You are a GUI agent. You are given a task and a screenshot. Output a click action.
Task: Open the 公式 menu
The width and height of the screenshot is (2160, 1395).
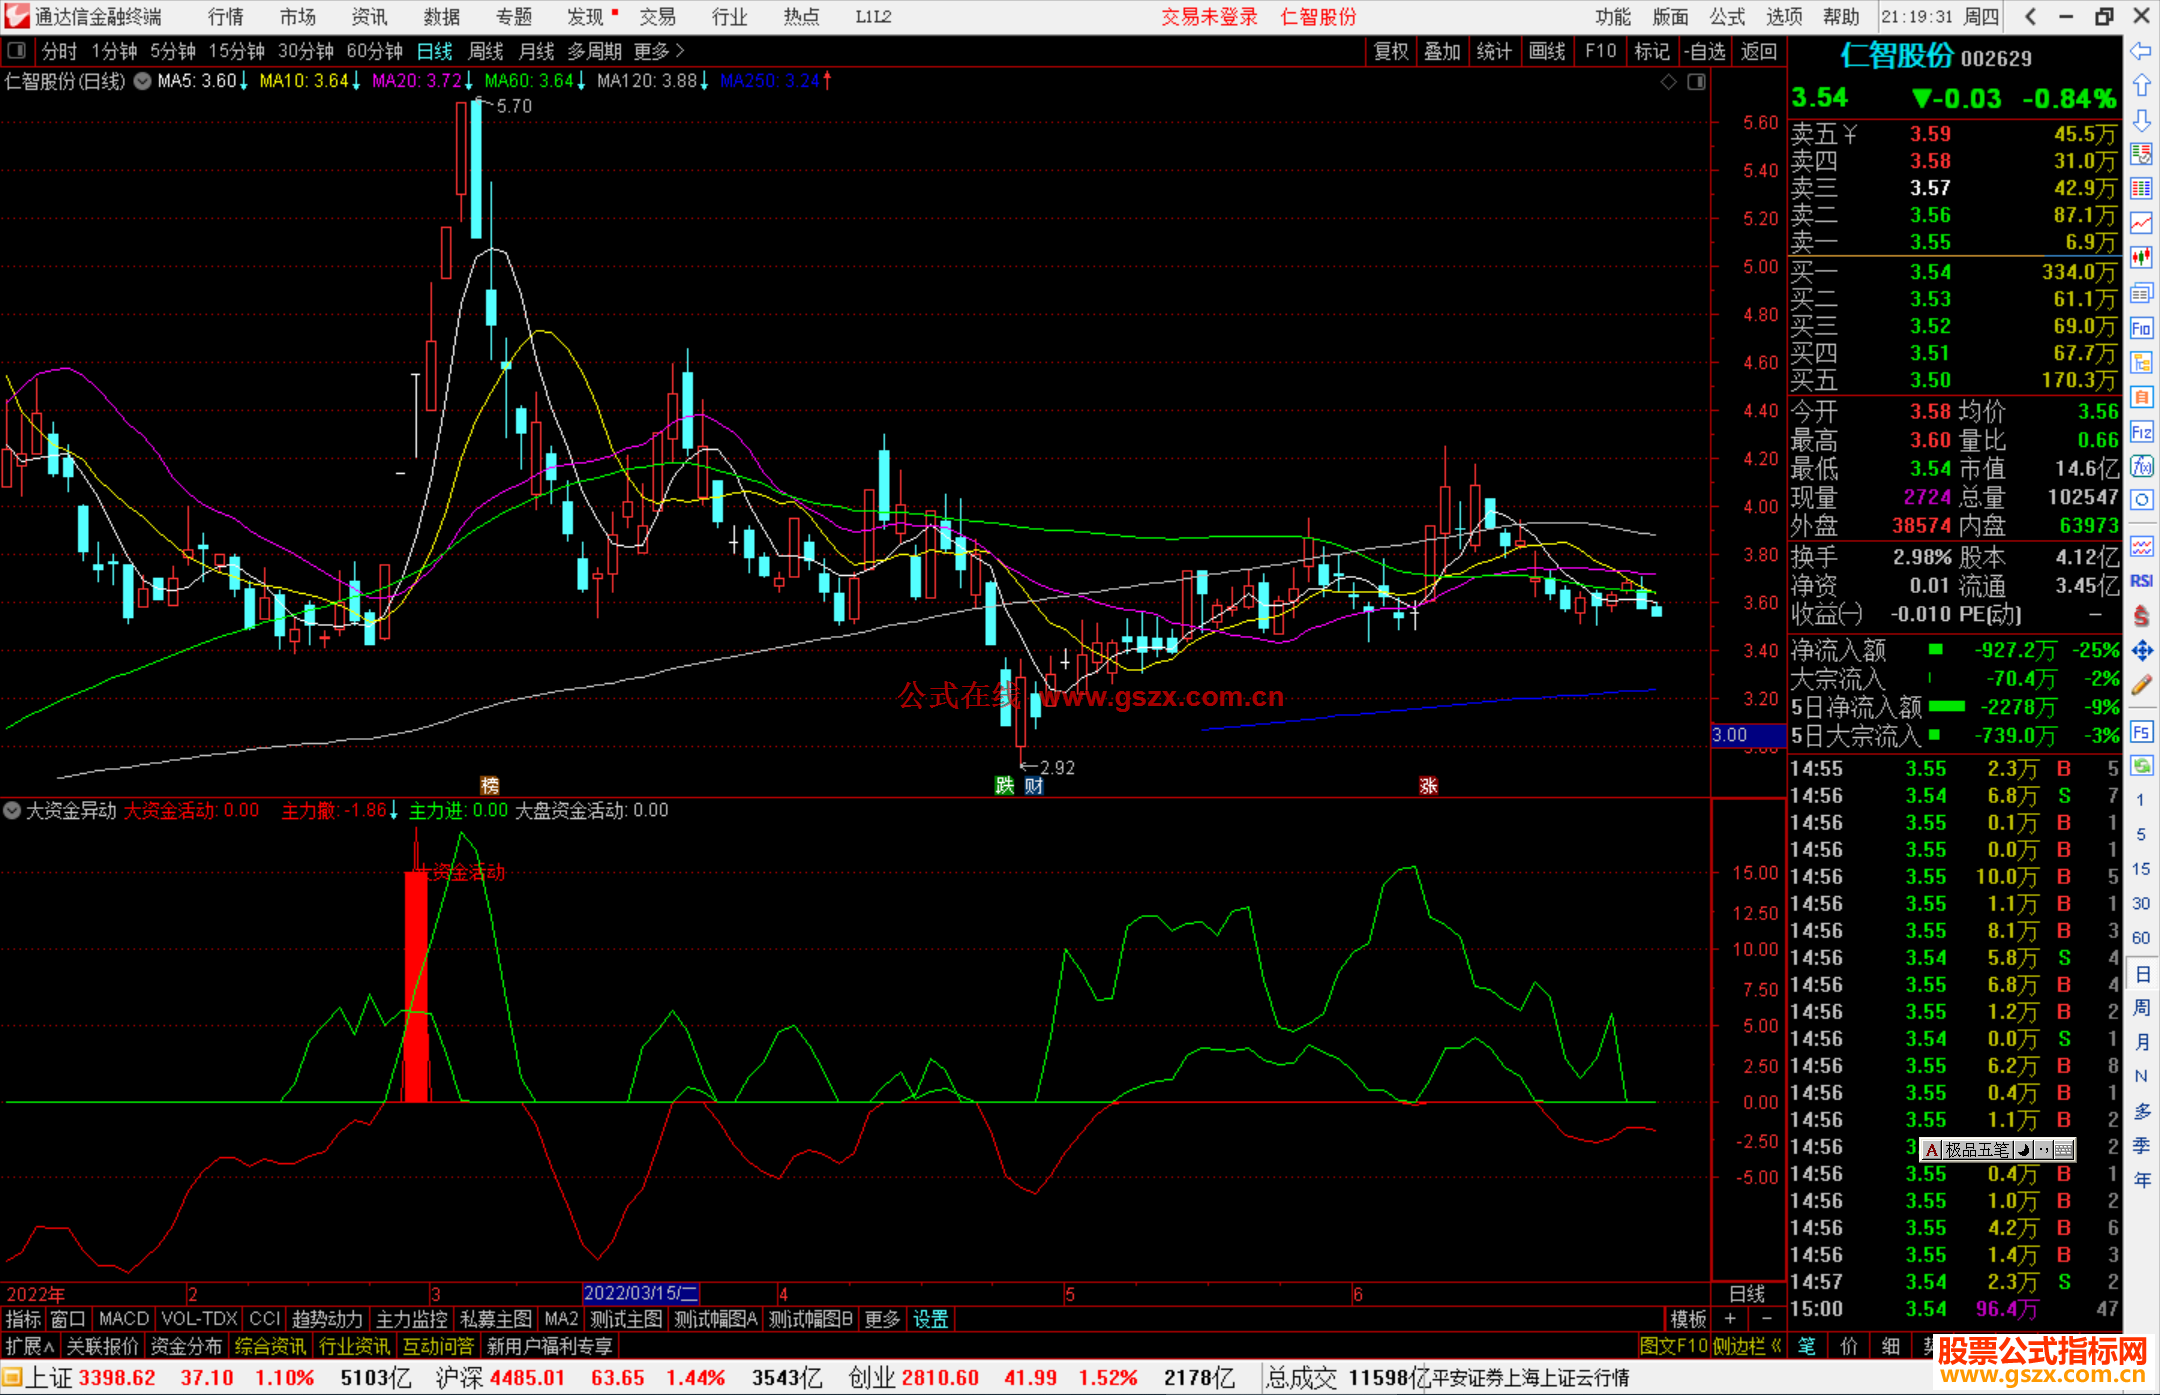pyautogui.click(x=1727, y=17)
